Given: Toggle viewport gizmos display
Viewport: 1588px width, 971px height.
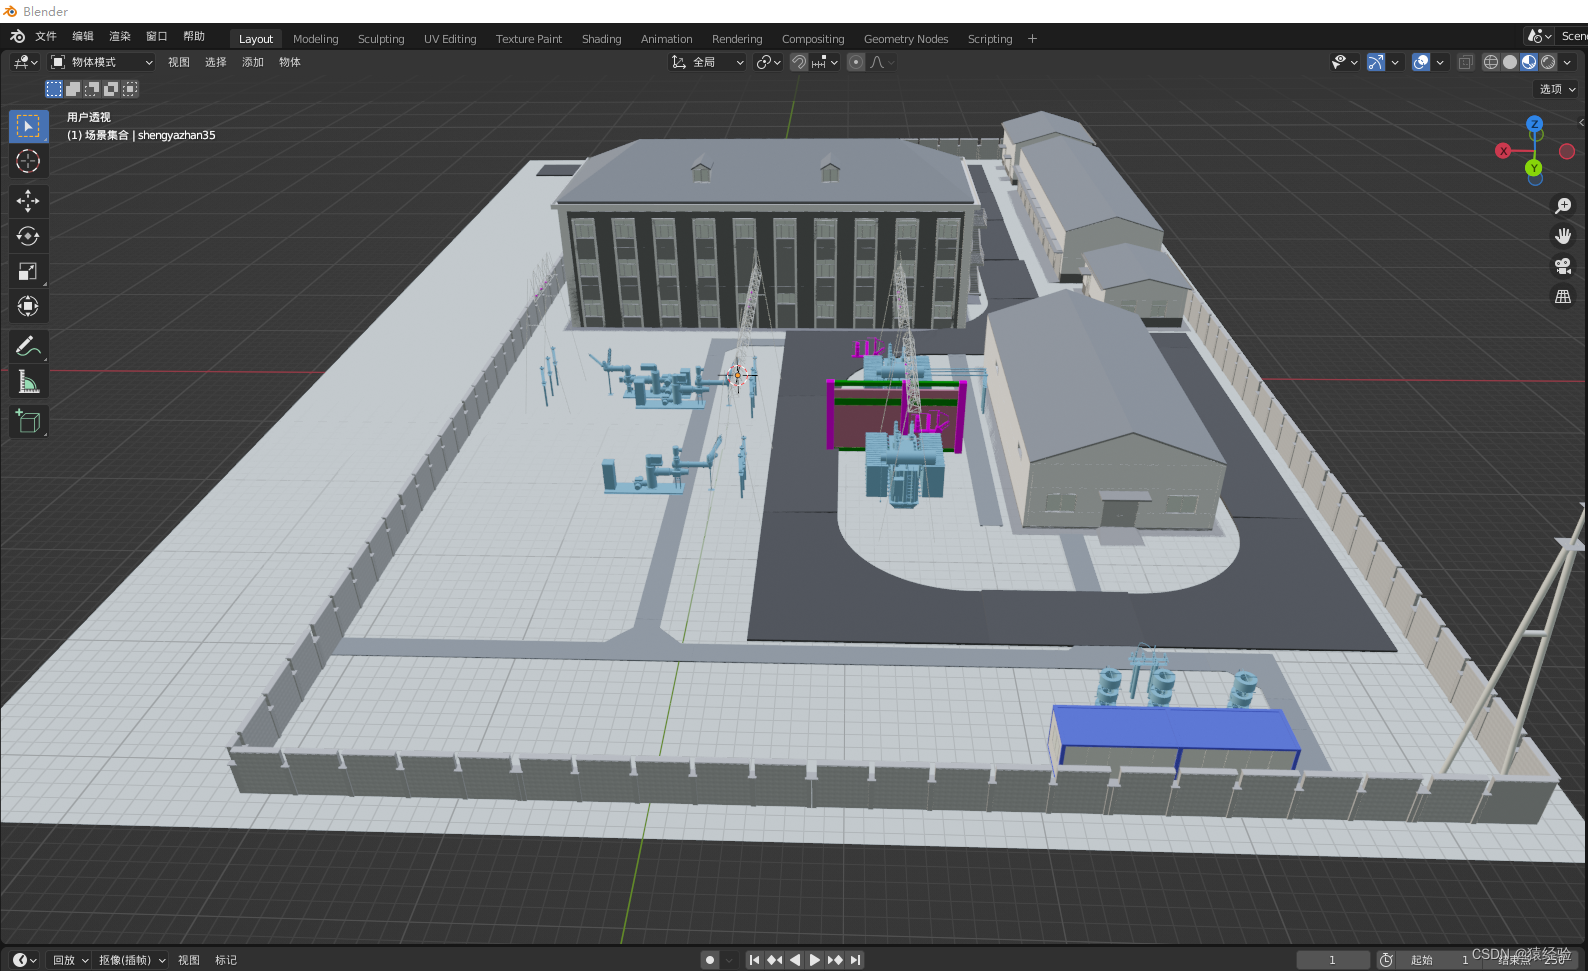Looking at the screenshot, I should coord(1376,62).
